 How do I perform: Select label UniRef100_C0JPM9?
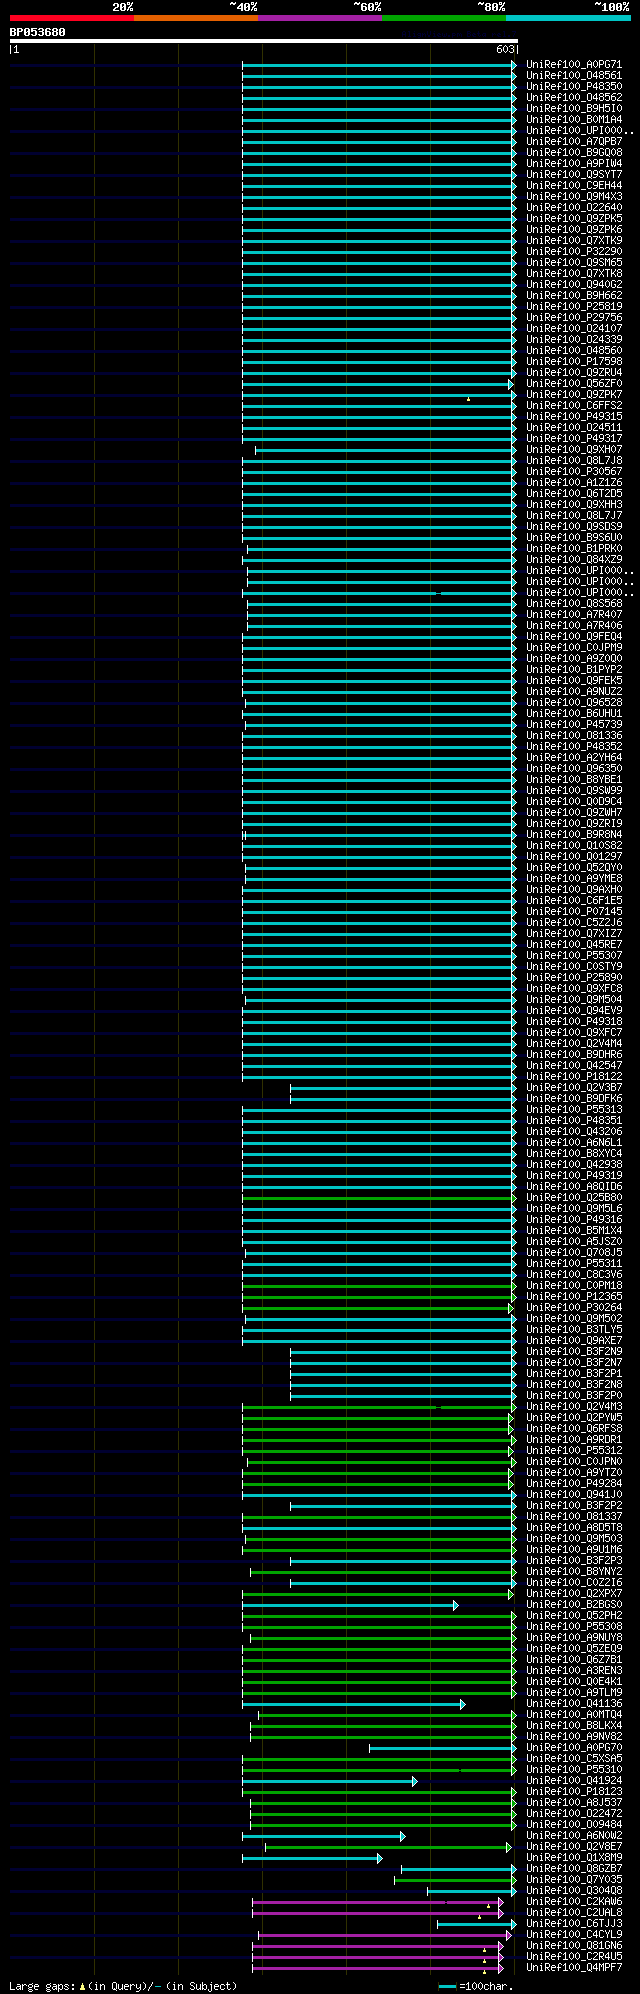(x=574, y=648)
